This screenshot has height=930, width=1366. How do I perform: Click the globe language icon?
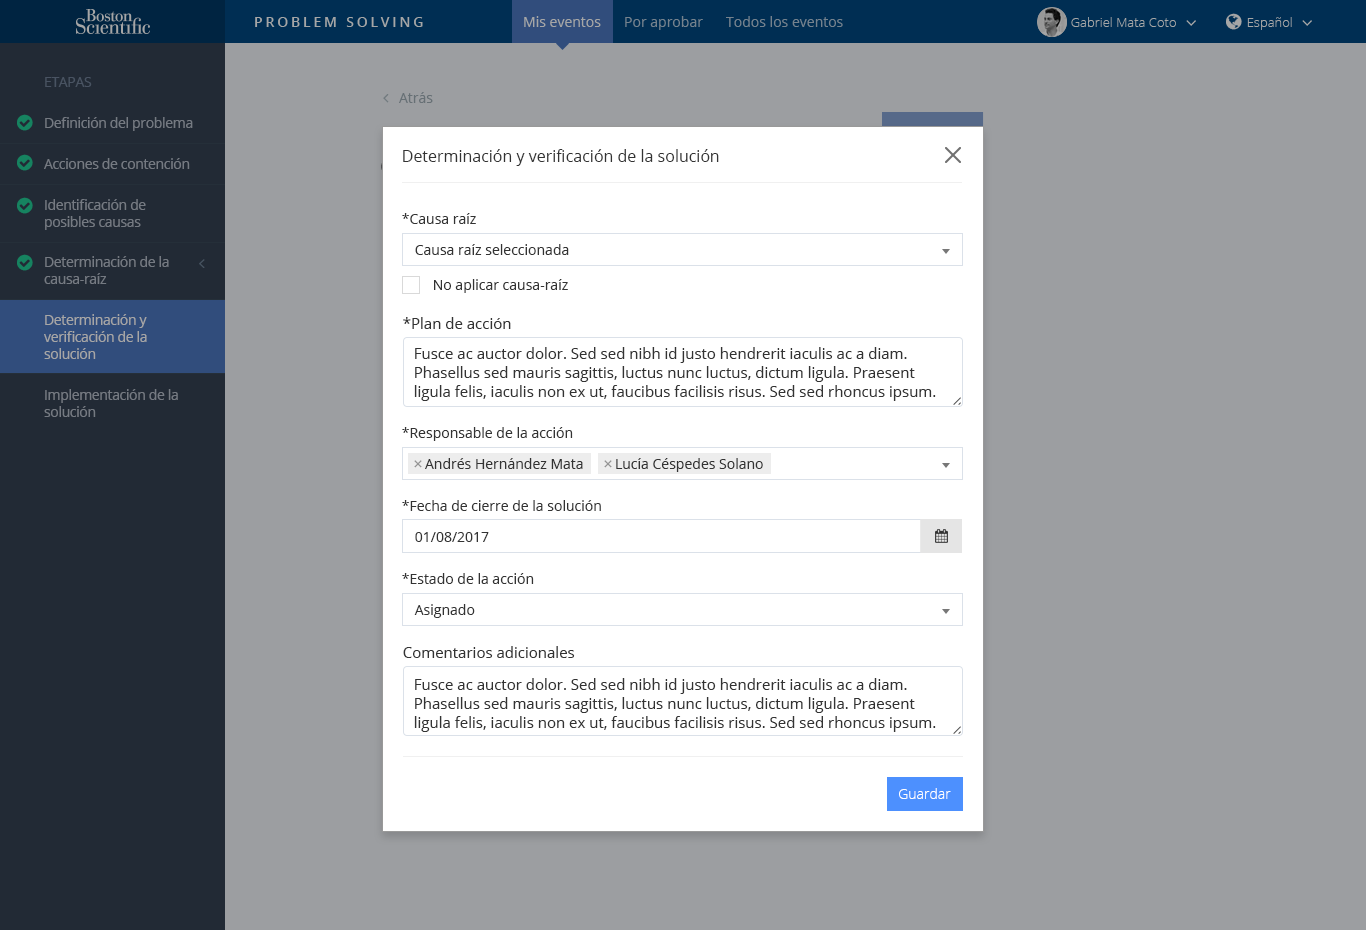tap(1233, 22)
